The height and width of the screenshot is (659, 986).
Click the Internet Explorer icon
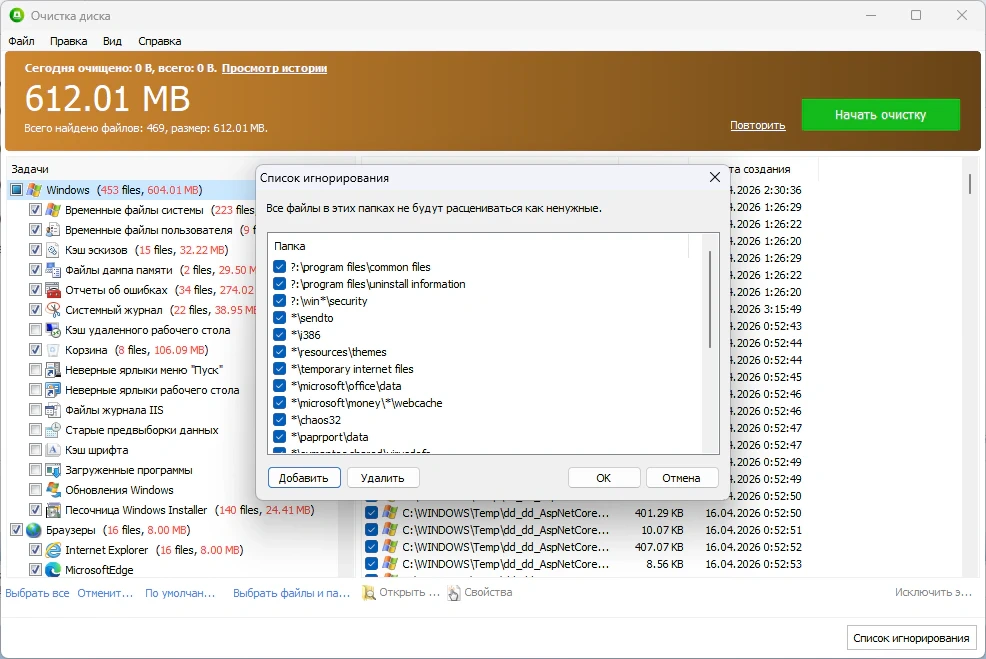pyautogui.click(x=53, y=550)
